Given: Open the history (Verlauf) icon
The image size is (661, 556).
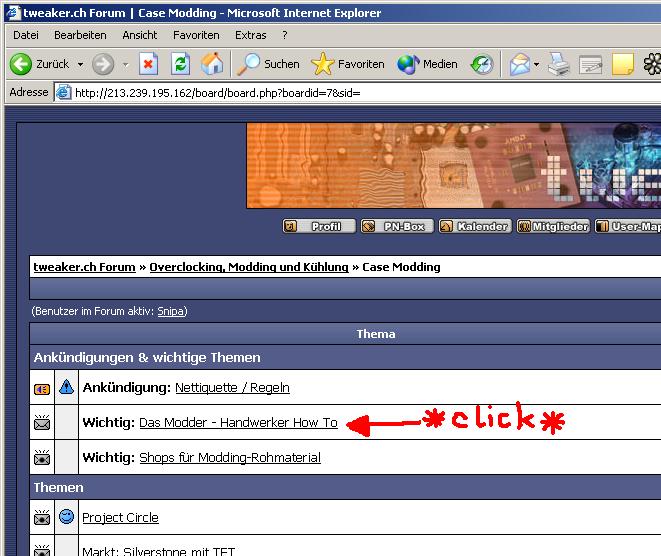Looking at the screenshot, I should click(482, 64).
